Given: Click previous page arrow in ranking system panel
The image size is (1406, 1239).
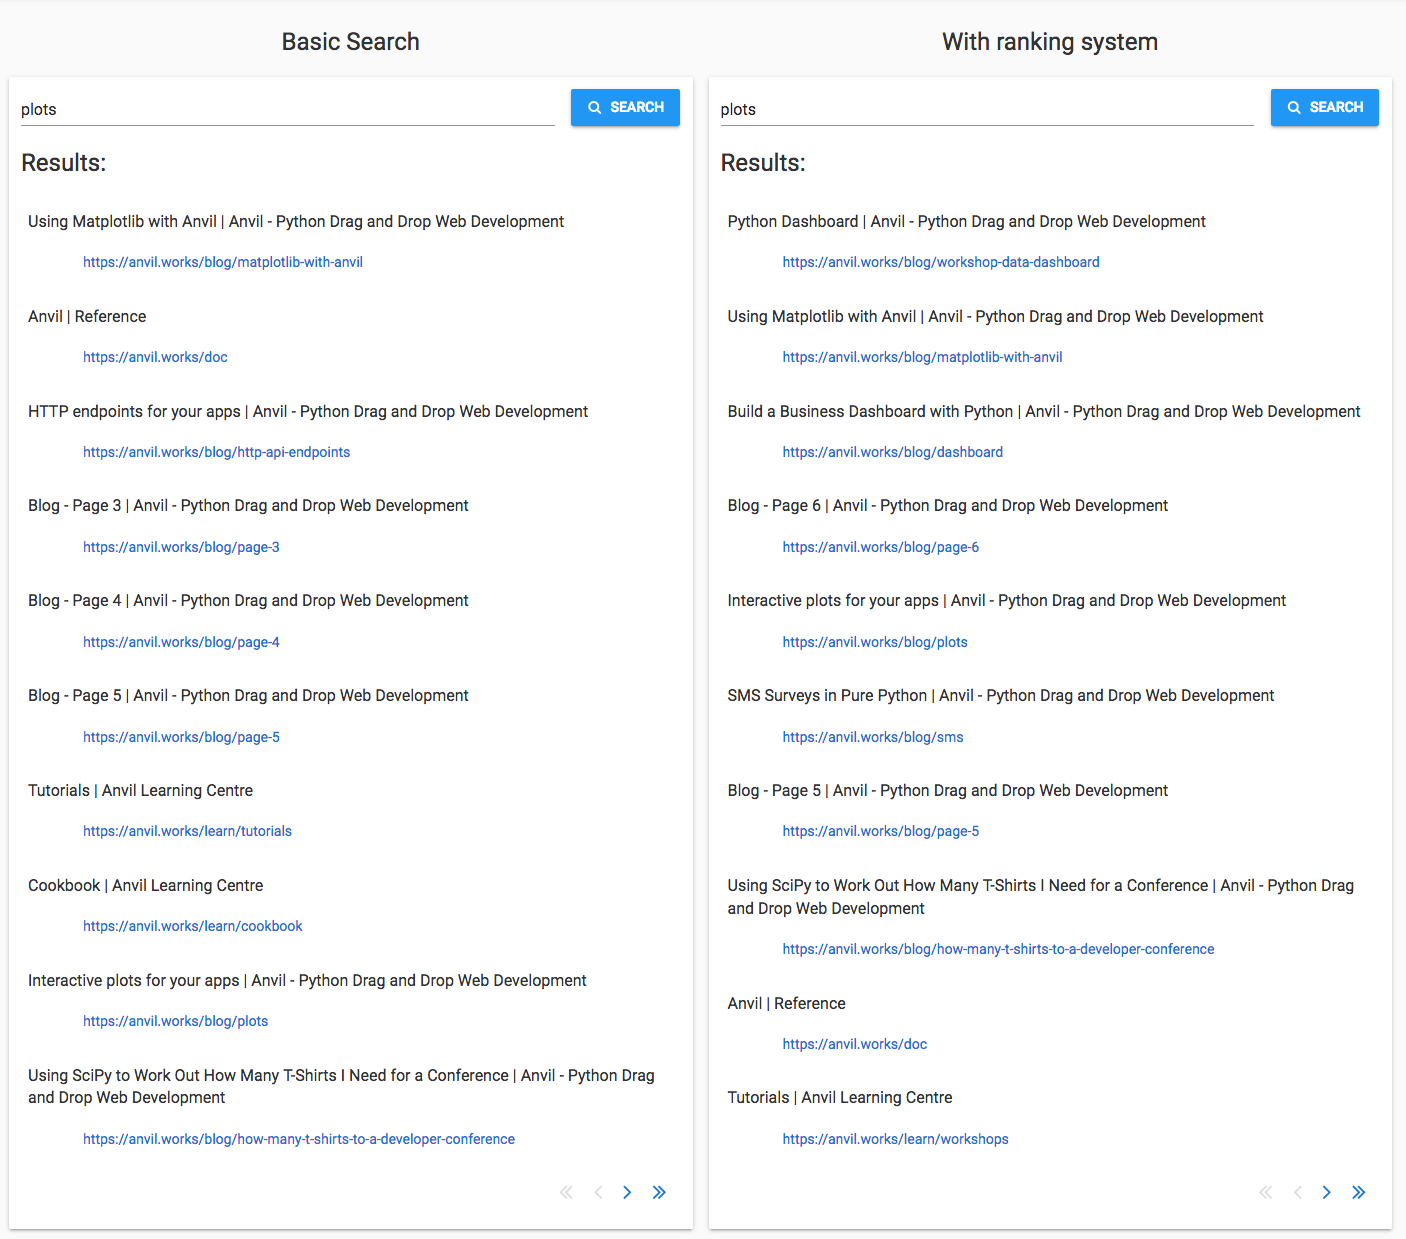Looking at the screenshot, I should [x=1297, y=1192].
